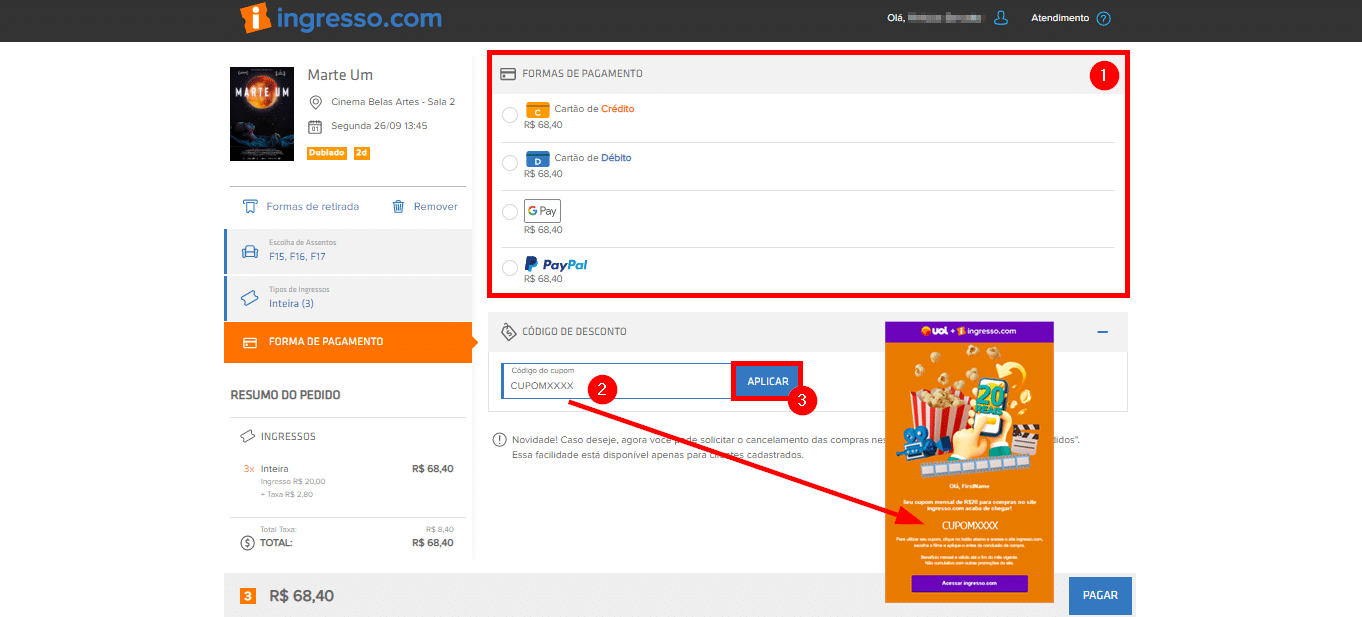Click the trash icon beside Remover
The image size is (1362, 617).
398,206
